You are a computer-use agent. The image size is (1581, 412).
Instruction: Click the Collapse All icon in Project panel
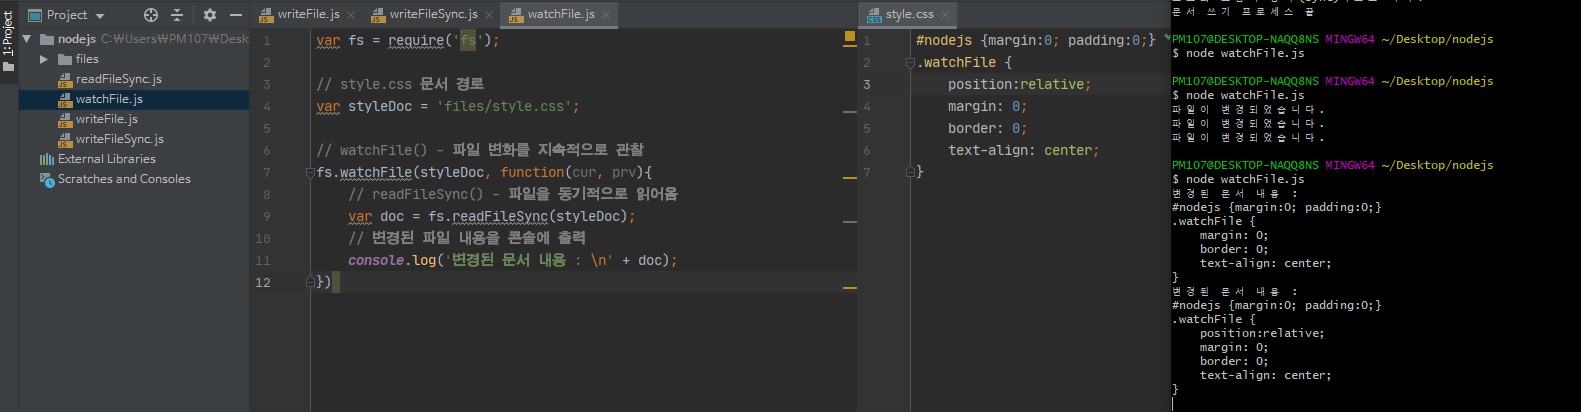coord(177,15)
